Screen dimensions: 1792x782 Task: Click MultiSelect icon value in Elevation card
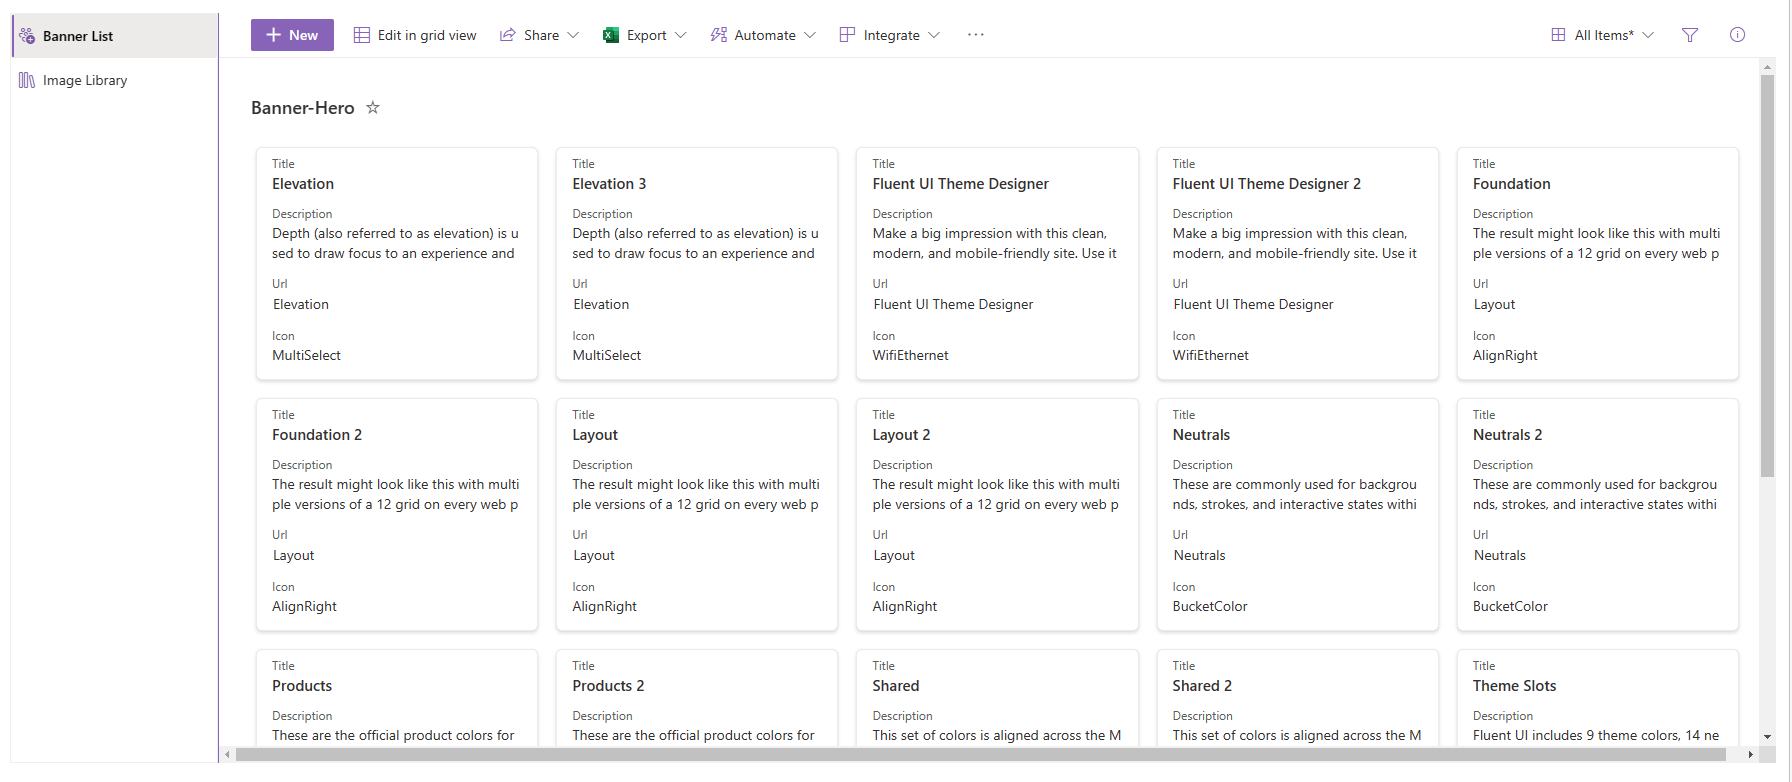[306, 355]
